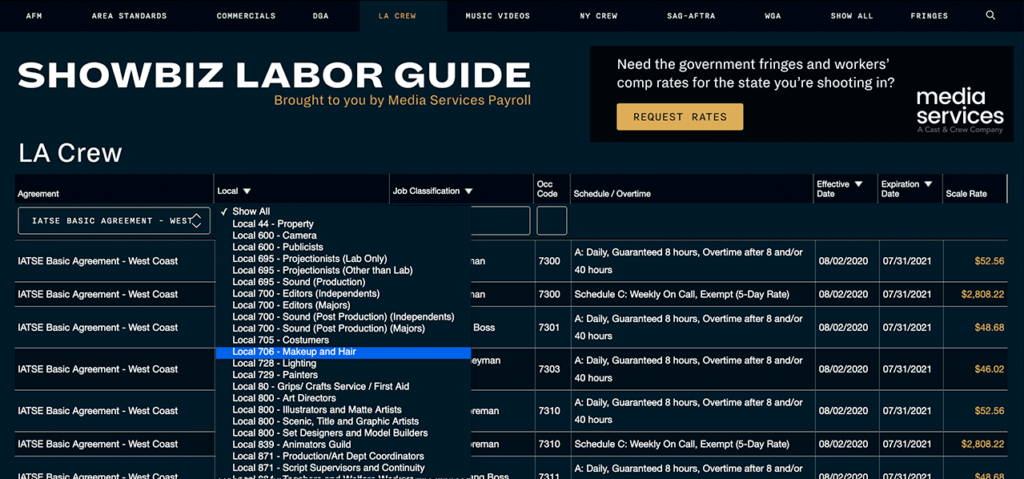1024x479 pixels.
Task: Go to the WGA tab
Action: pos(773,16)
